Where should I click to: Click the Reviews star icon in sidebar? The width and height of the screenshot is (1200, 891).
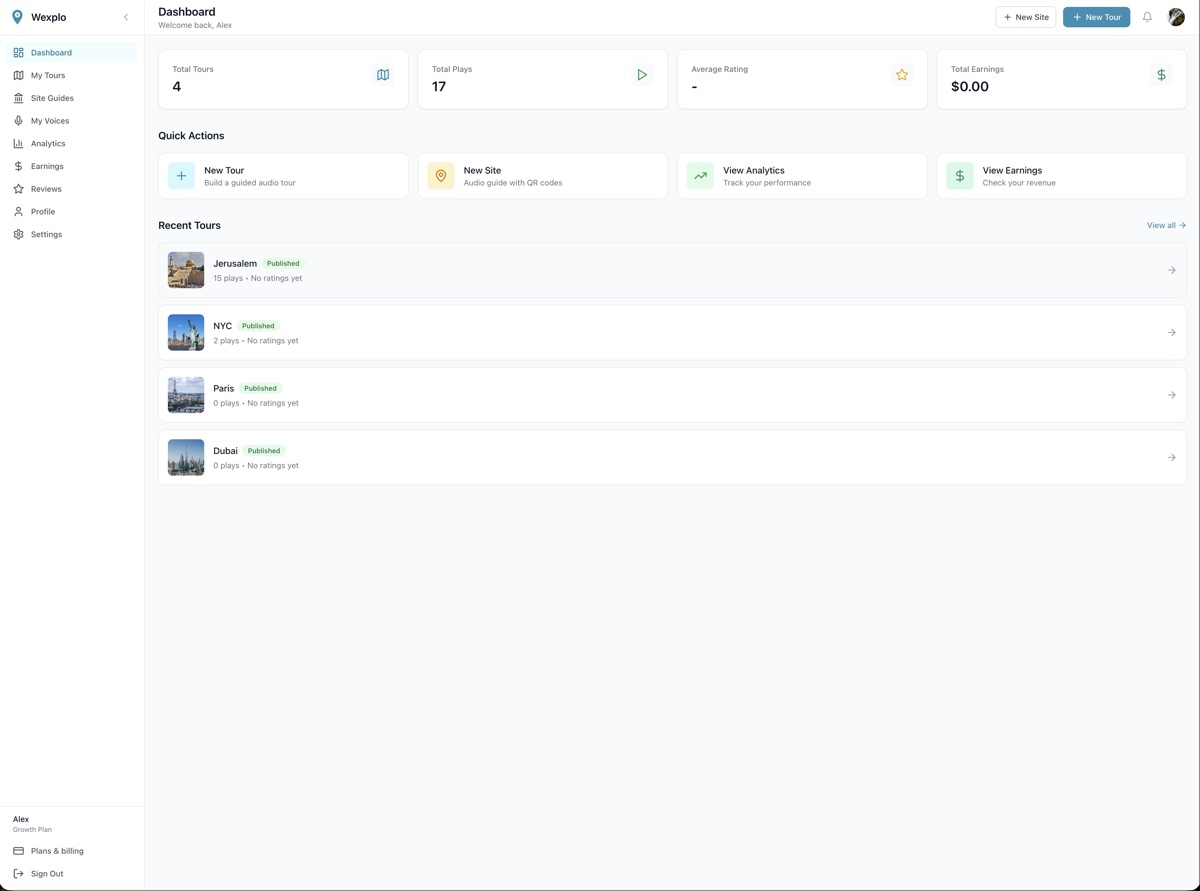click(18, 189)
